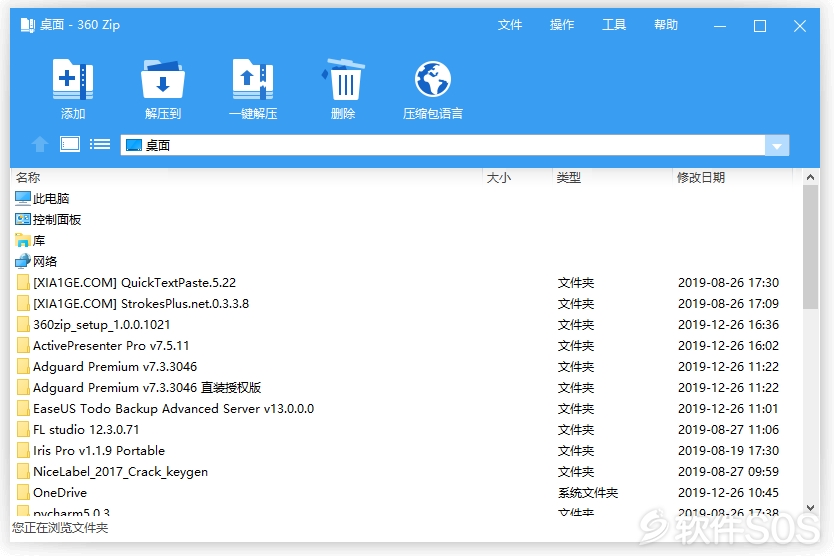Click the EaseUS Todo Backup folder icon
The height and width of the screenshot is (556, 834).
point(23,409)
